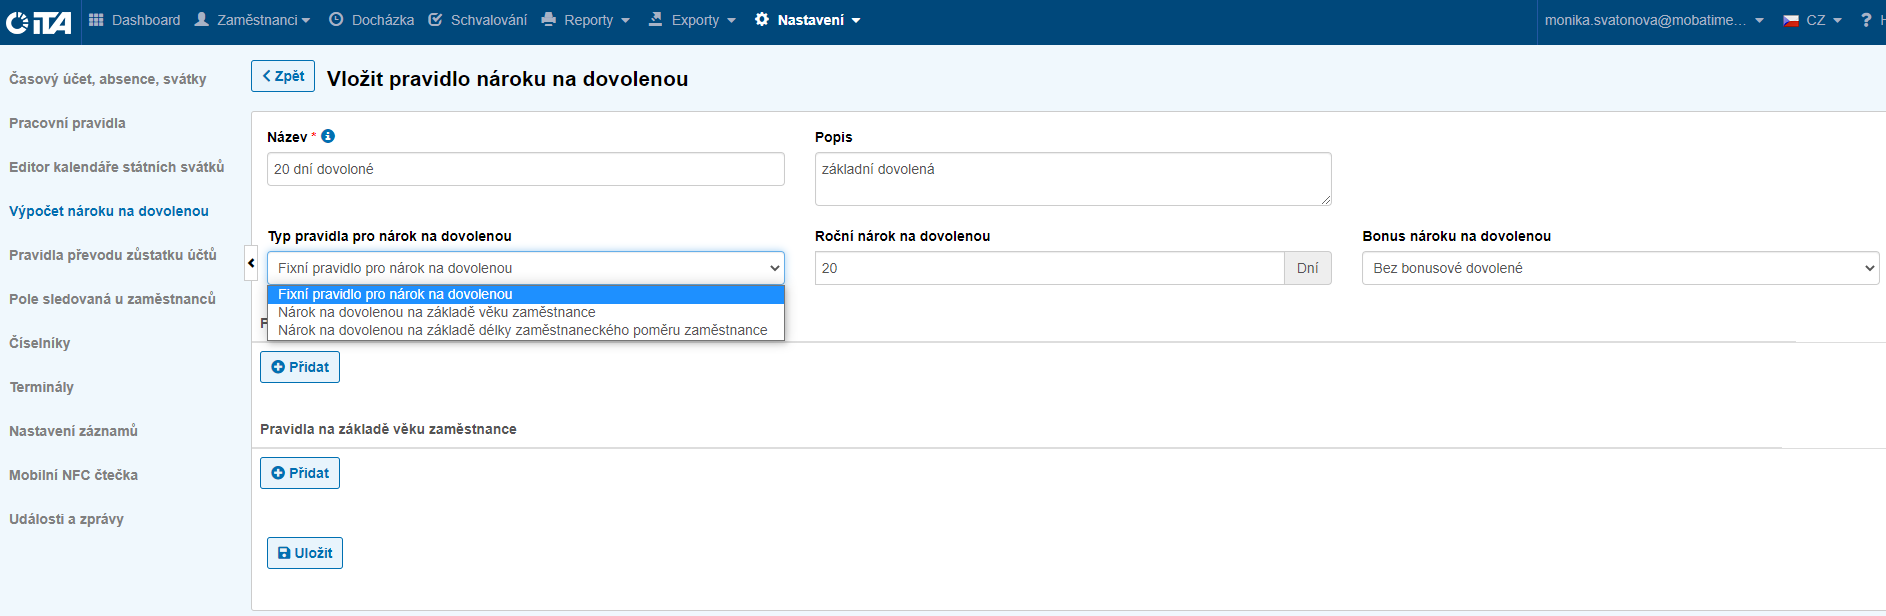The width and height of the screenshot is (1886, 616).
Task: Click the Uložit save button
Action: point(305,553)
